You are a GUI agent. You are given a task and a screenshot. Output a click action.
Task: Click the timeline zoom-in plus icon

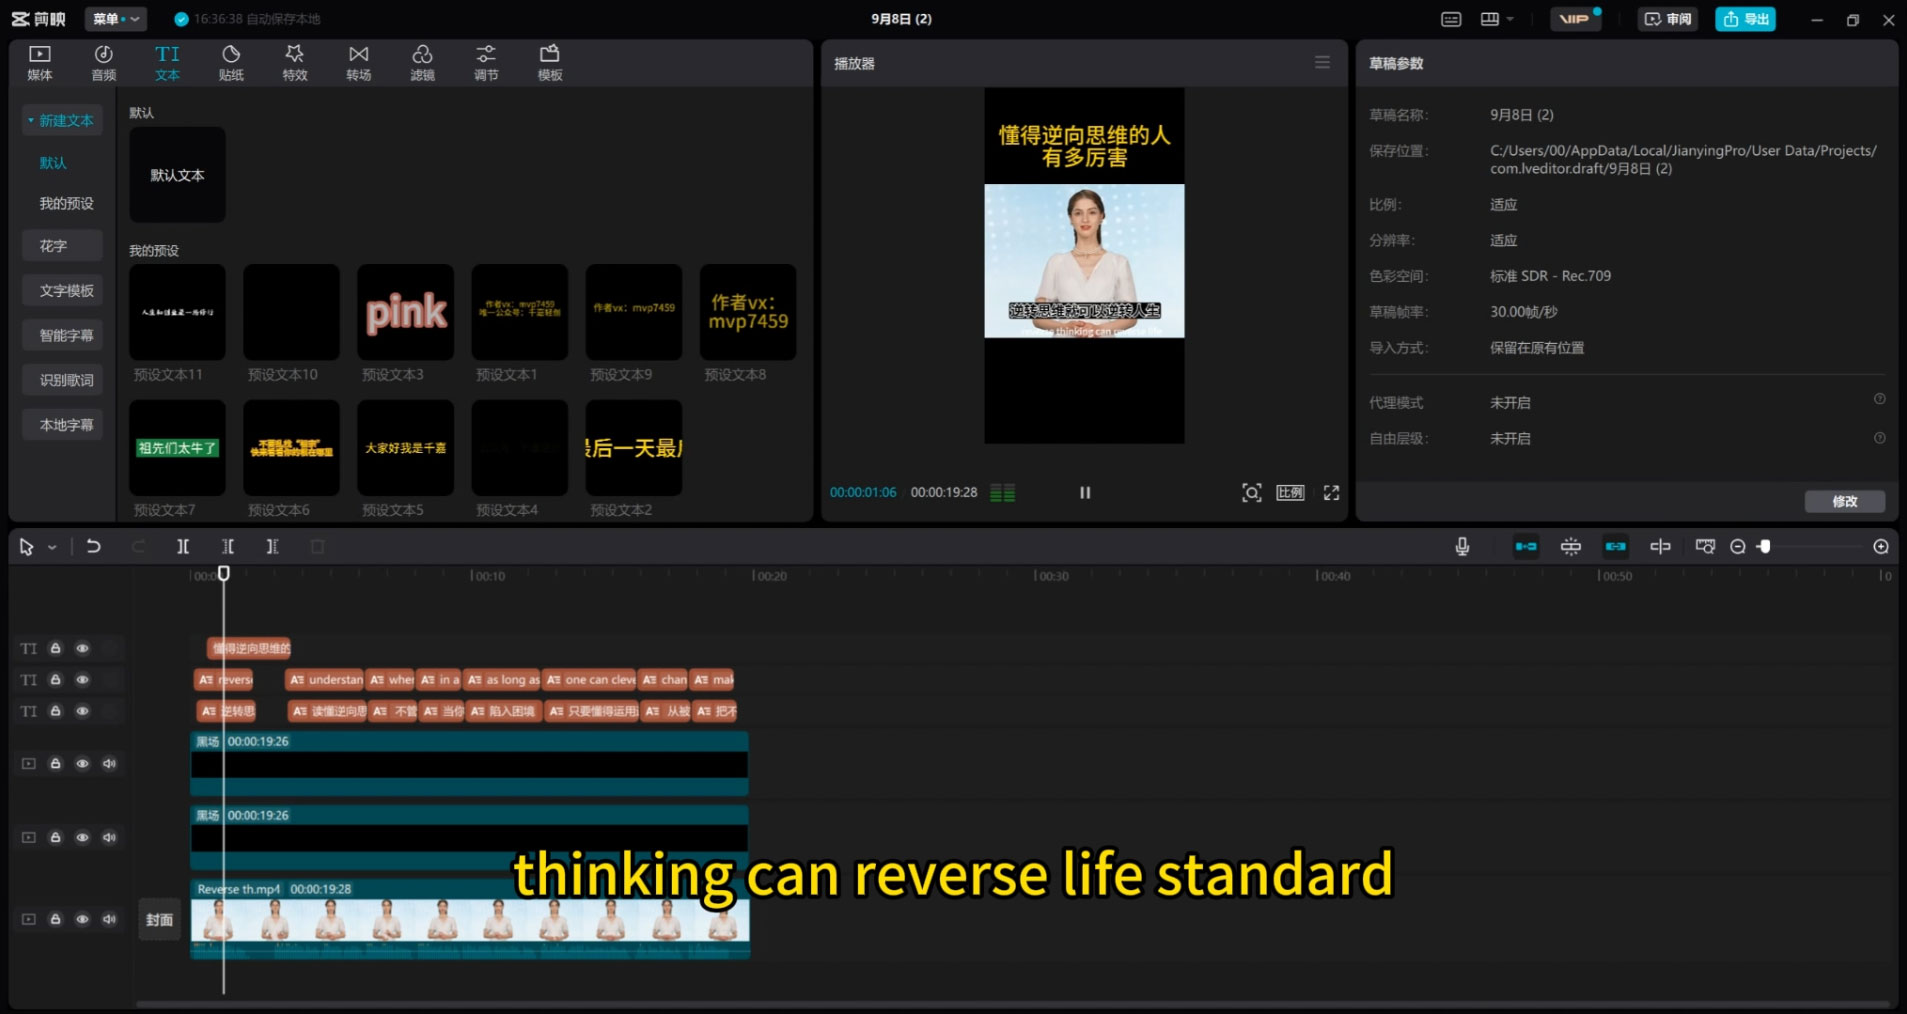click(x=1880, y=546)
